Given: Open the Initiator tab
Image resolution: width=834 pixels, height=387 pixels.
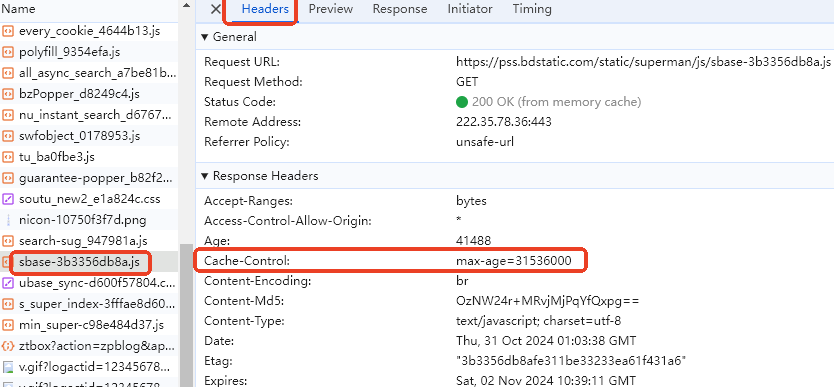Looking at the screenshot, I should coord(470,9).
